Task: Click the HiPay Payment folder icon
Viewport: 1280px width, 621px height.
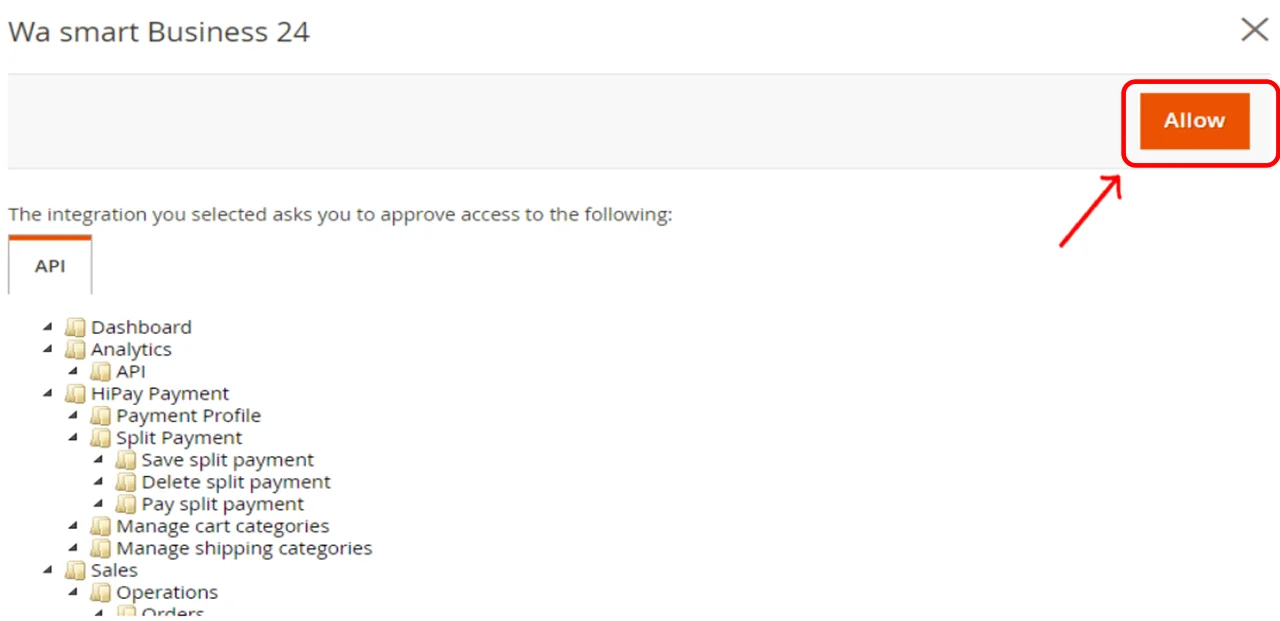Action: tap(75, 394)
